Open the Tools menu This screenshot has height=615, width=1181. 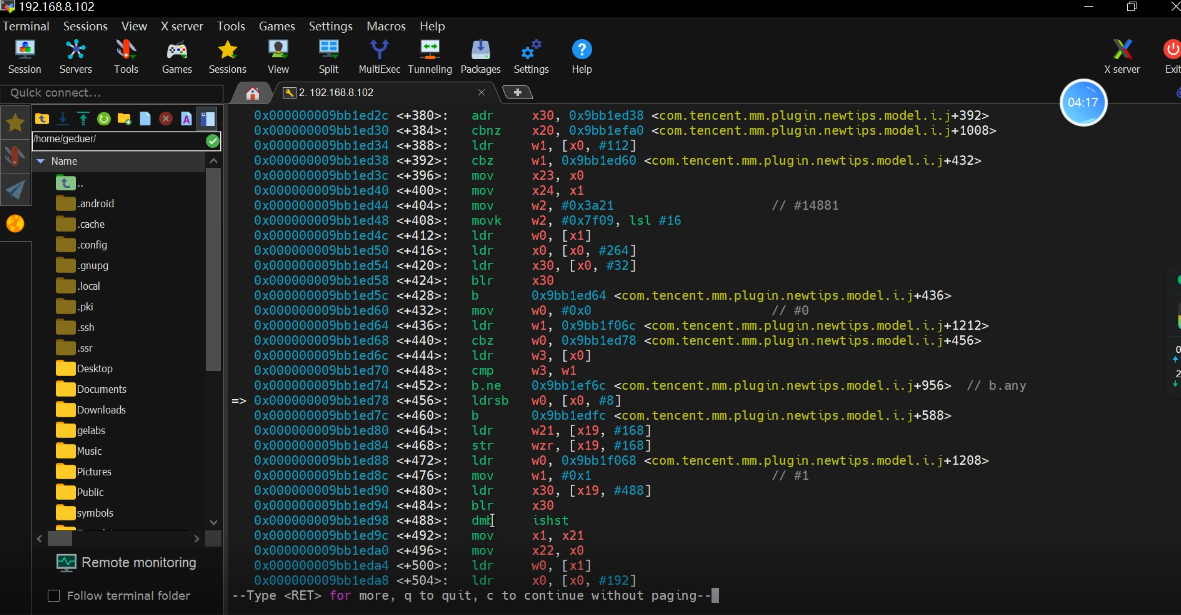[x=231, y=26]
